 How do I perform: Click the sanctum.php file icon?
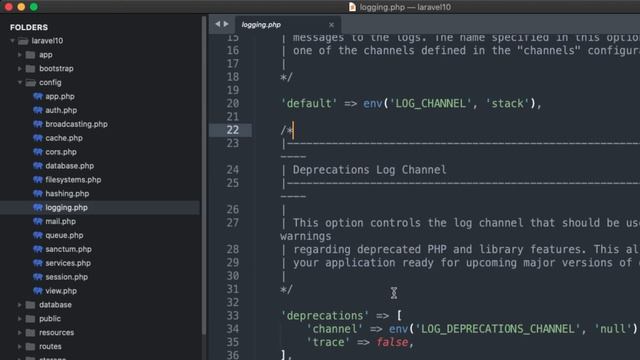38,249
